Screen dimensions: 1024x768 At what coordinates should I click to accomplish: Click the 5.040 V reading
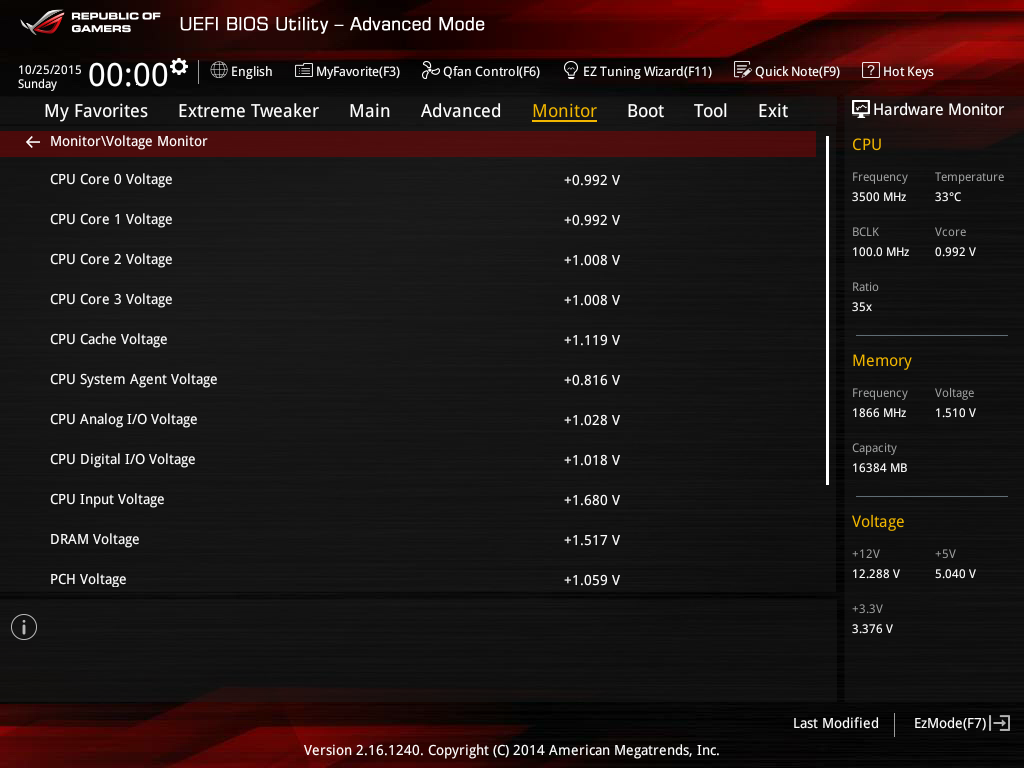(x=955, y=573)
